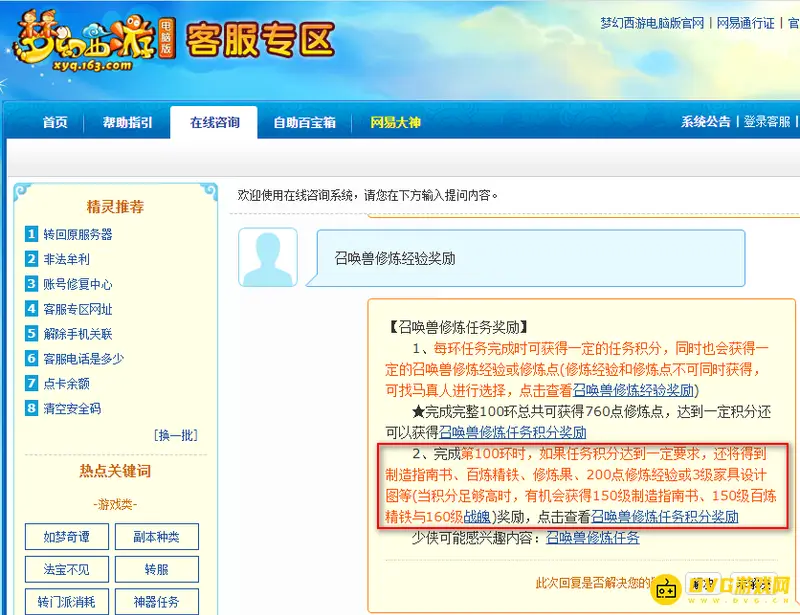Click the -游戏类- category label
800x615 pixels.
tap(115, 505)
